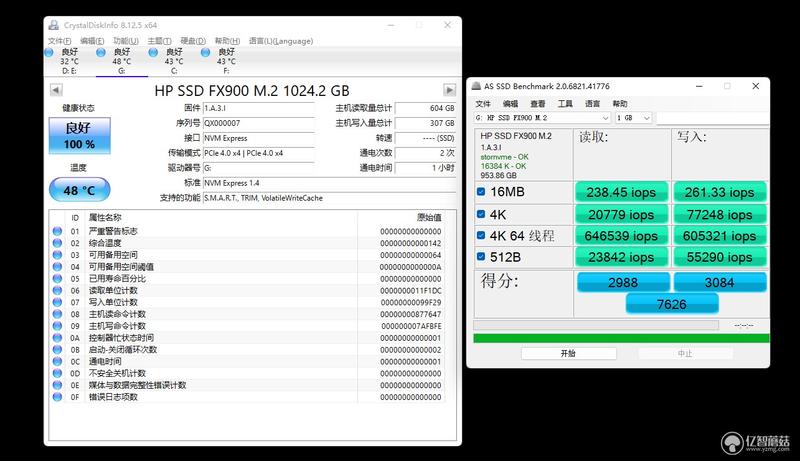Go to previous disk with left arrow

[56, 90]
